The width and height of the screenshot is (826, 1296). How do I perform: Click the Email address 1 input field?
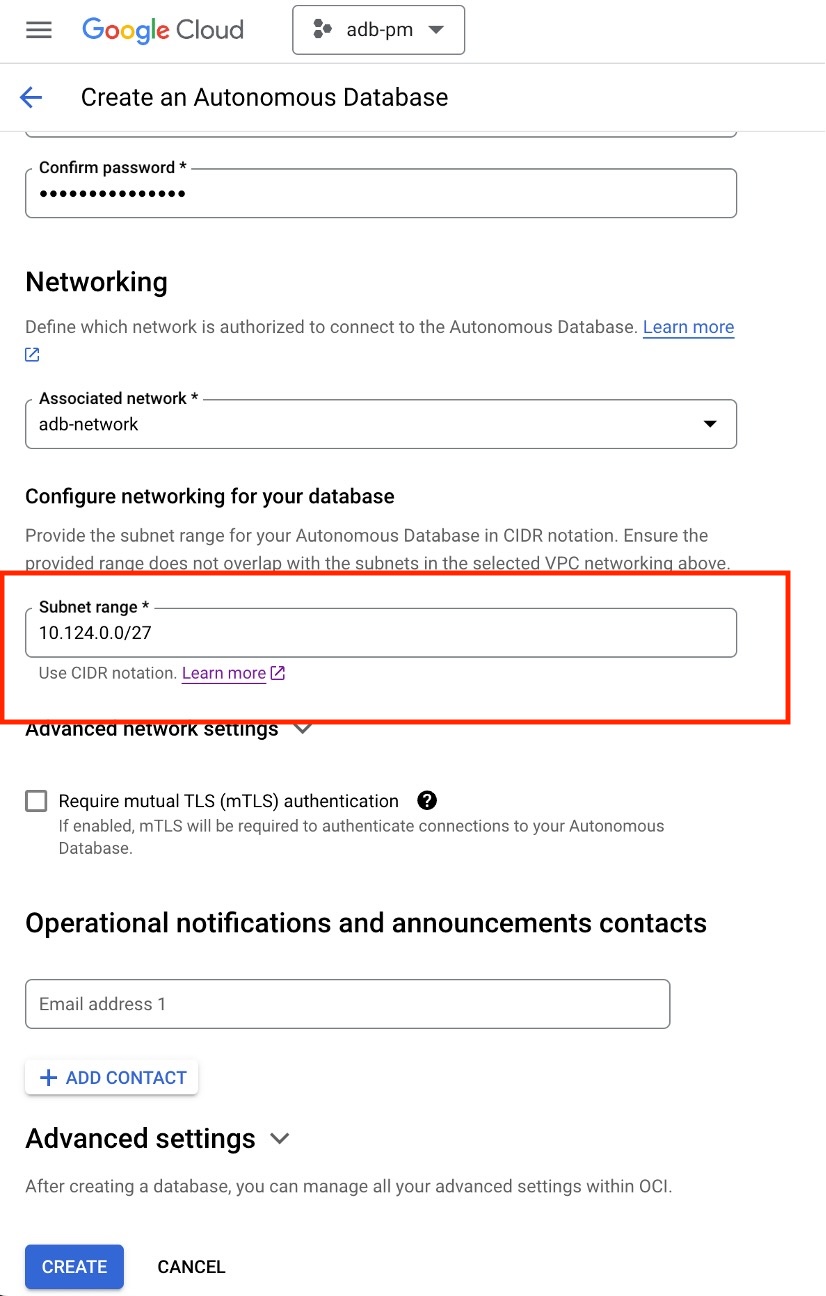pyautogui.click(x=348, y=1003)
